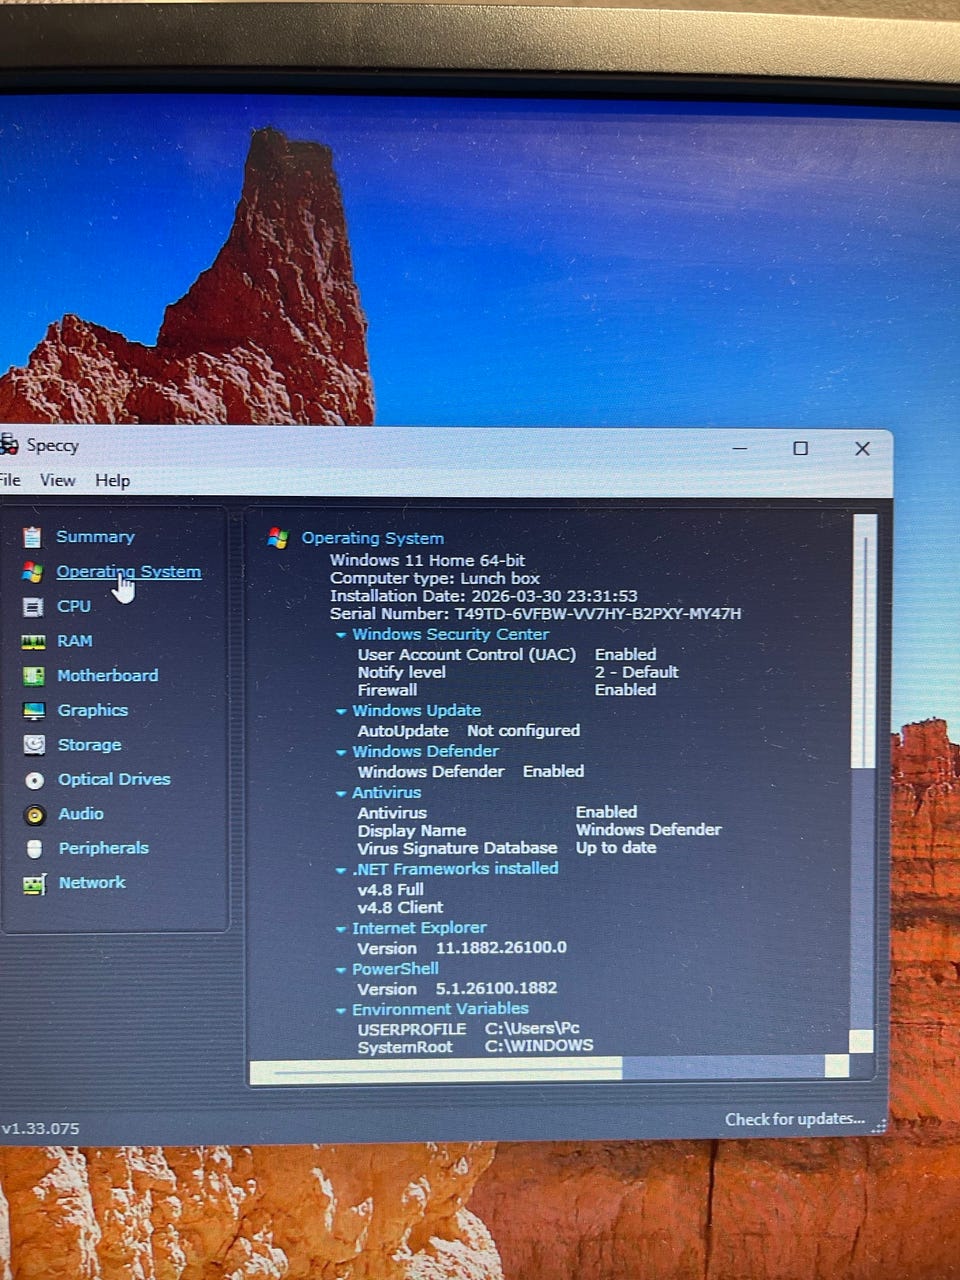Maximize the Speccy window
Viewport: 960px width, 1280px height.
(800, 448)
